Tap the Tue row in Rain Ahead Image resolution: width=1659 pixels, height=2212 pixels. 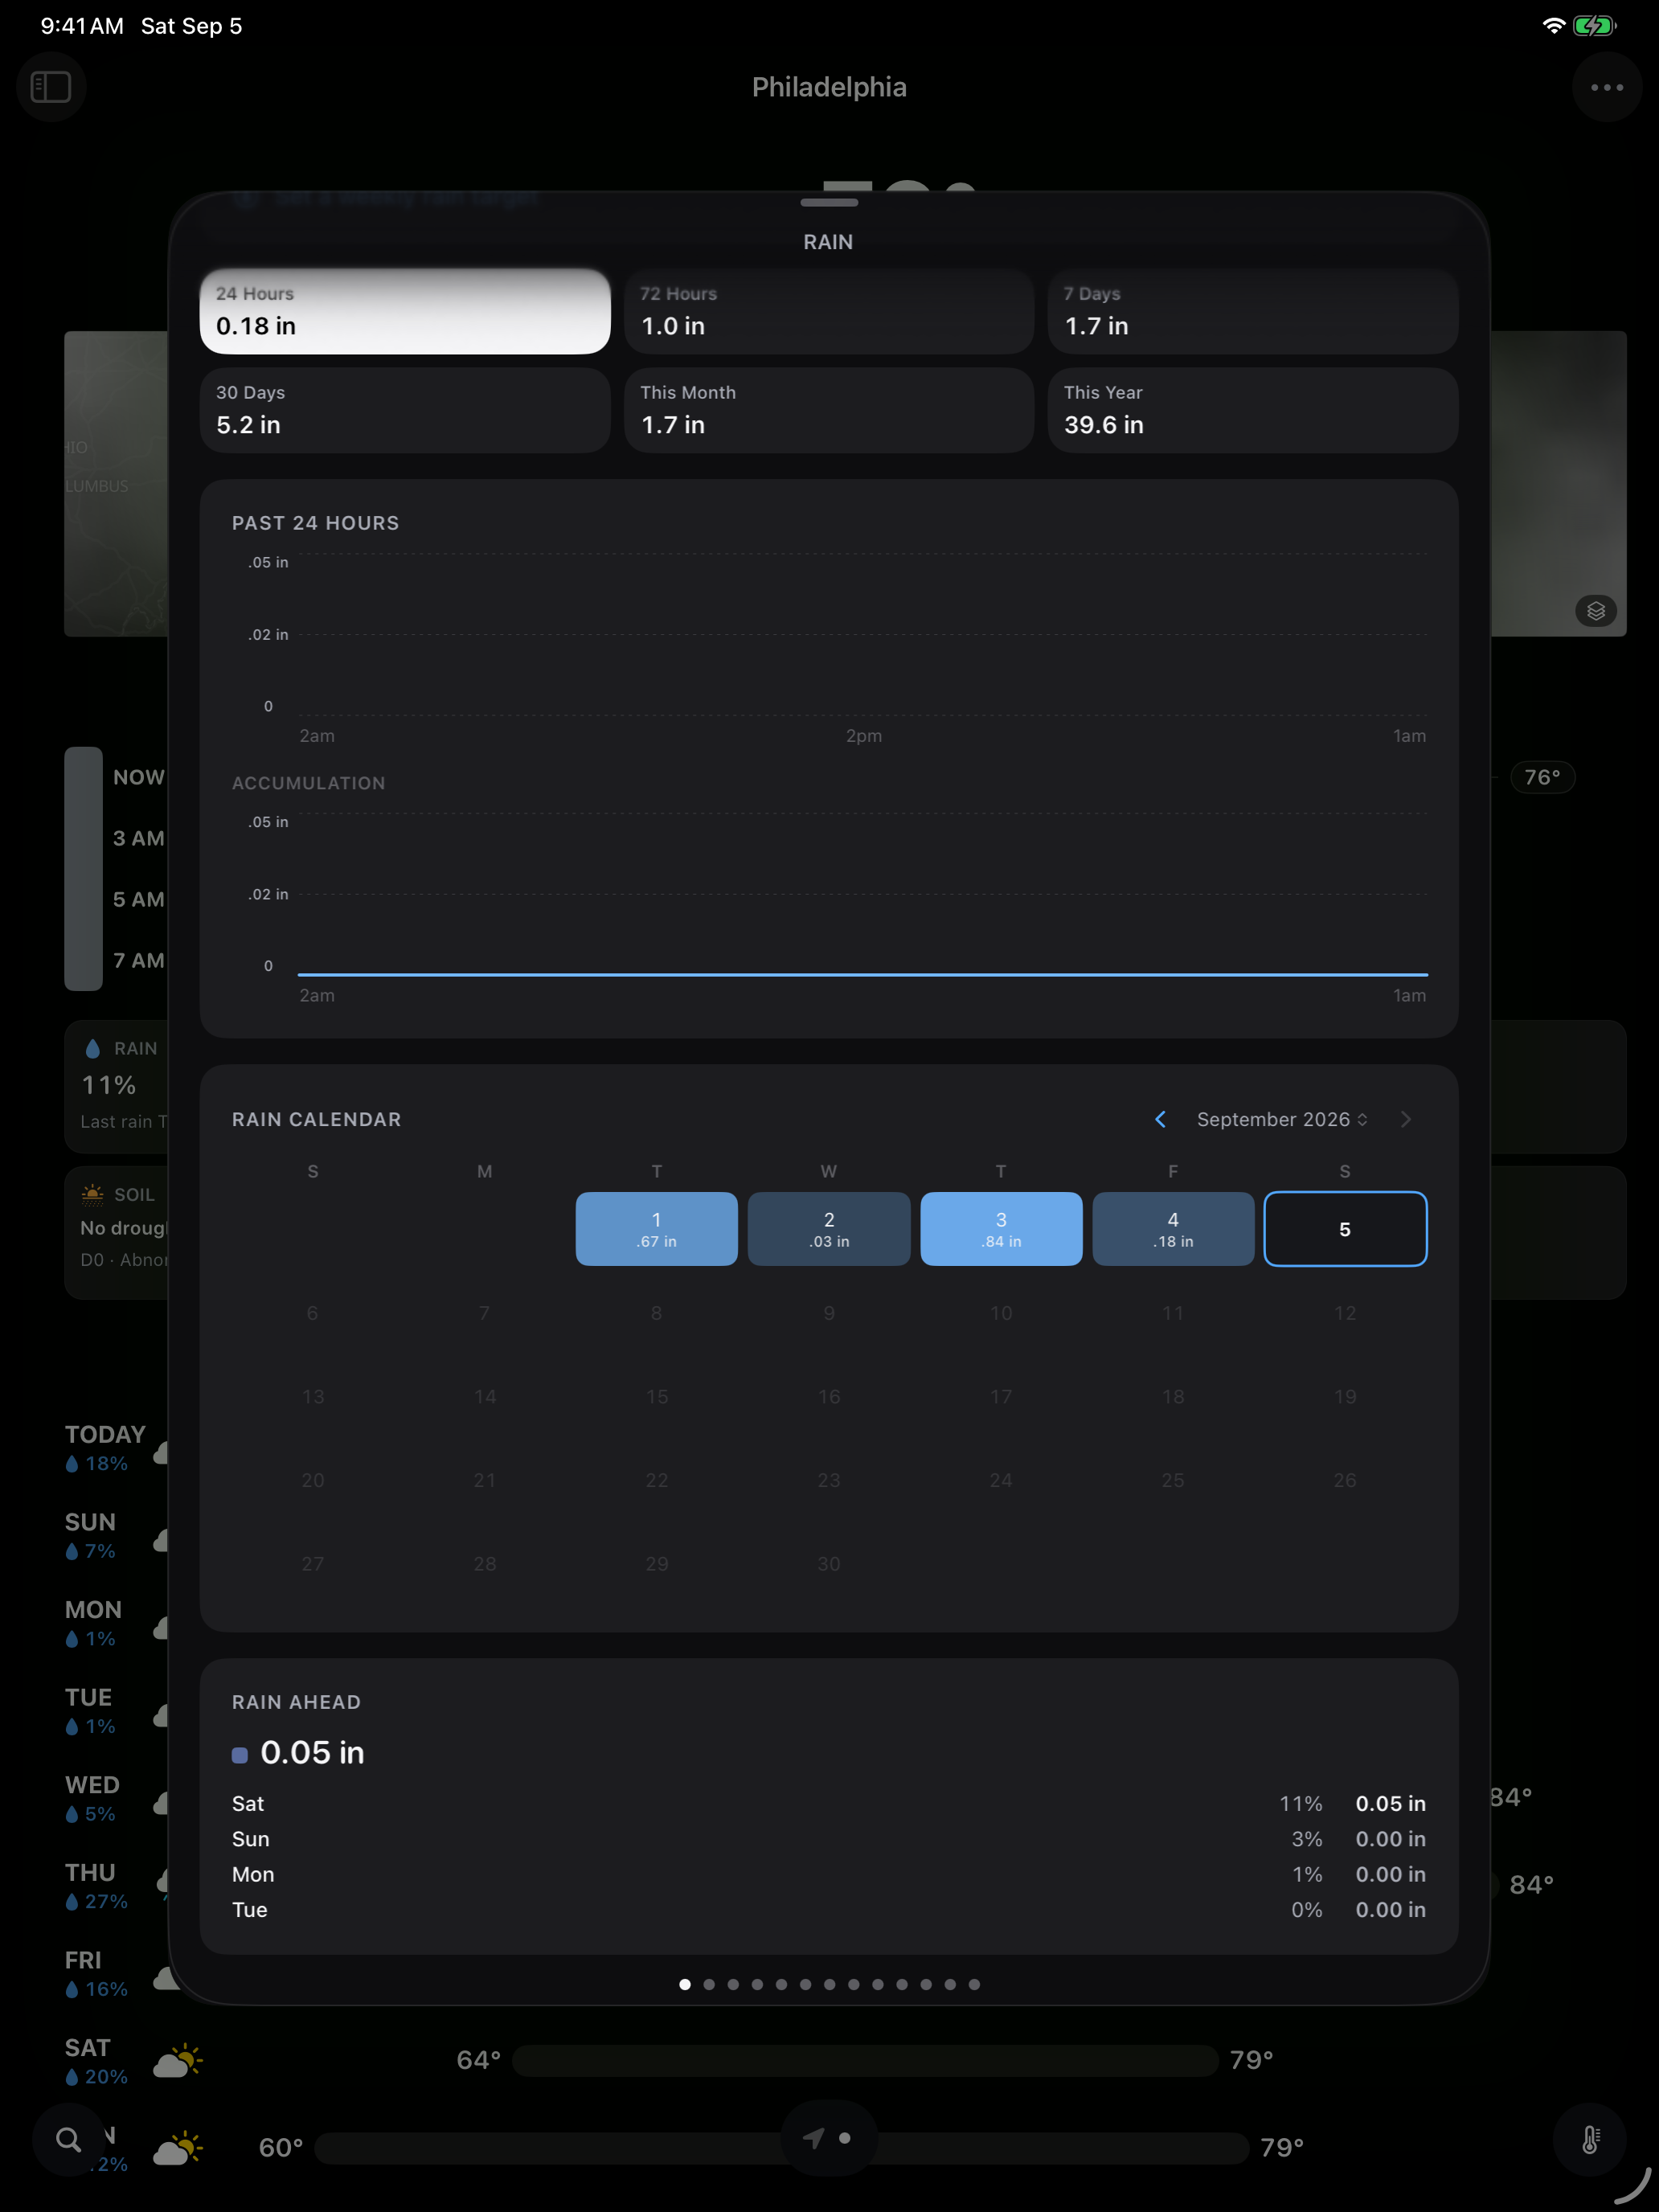(829, 1909)
